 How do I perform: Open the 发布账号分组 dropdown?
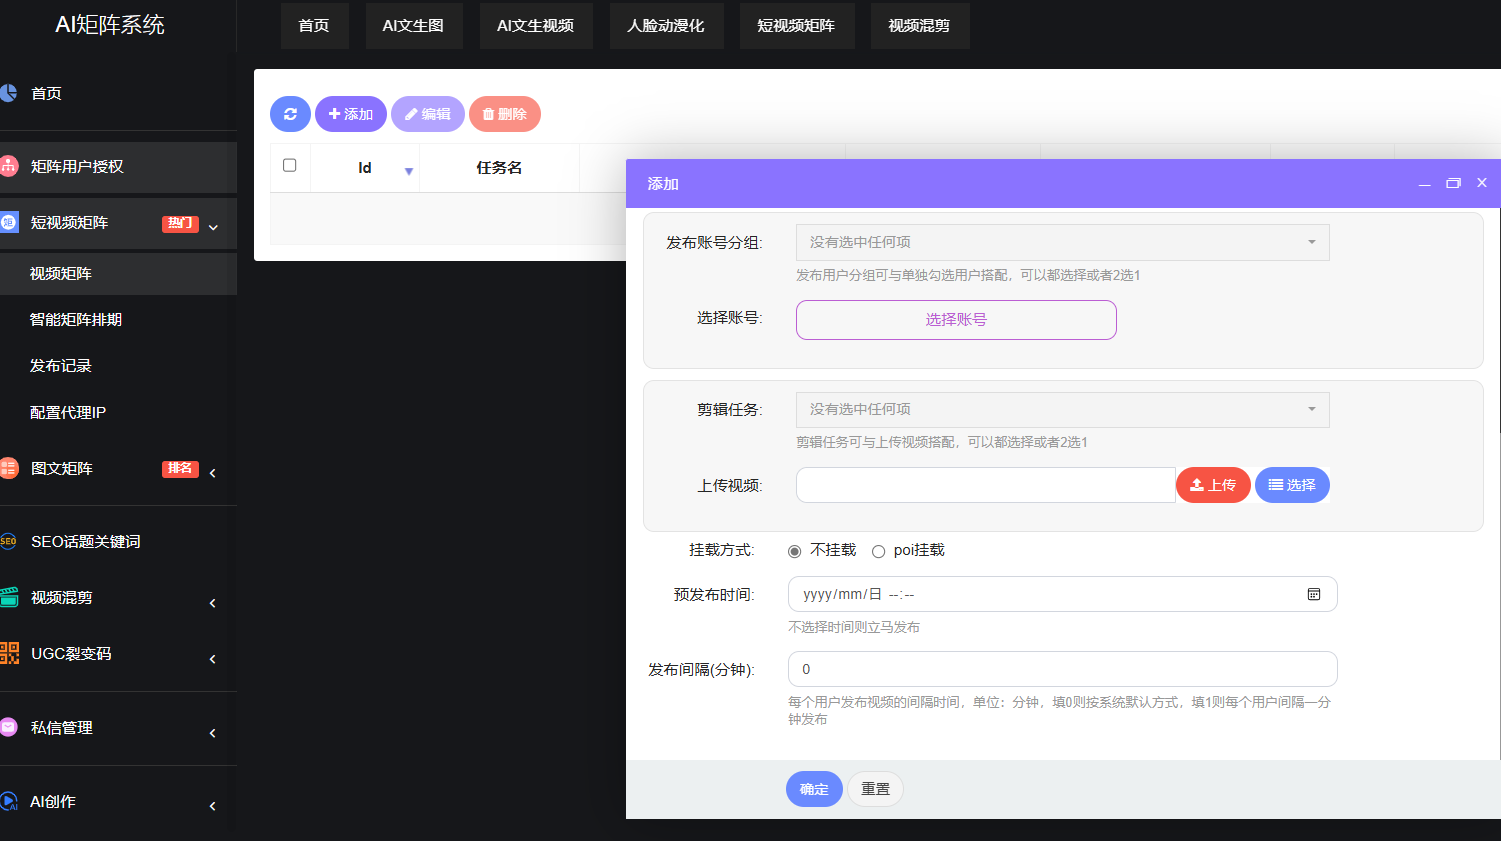[1062, 242]
